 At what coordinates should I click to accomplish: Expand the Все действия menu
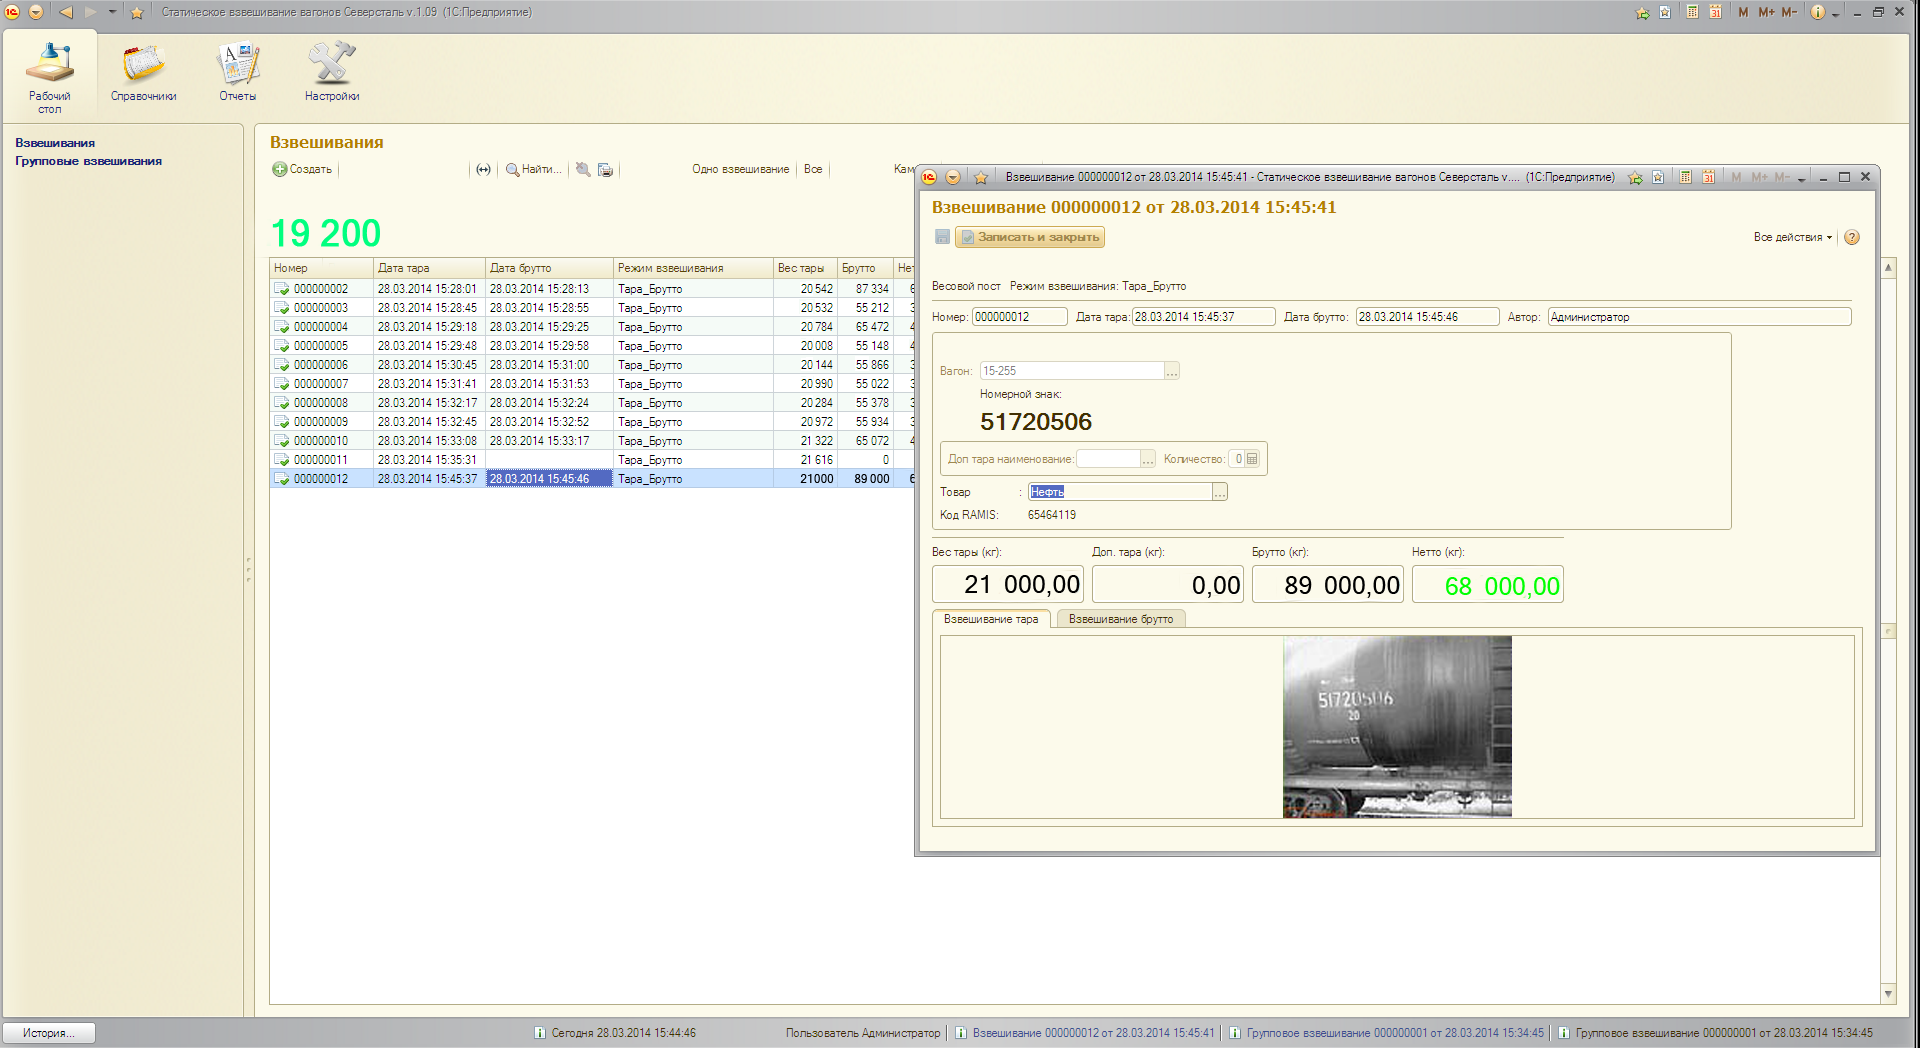pos(1792,238)
